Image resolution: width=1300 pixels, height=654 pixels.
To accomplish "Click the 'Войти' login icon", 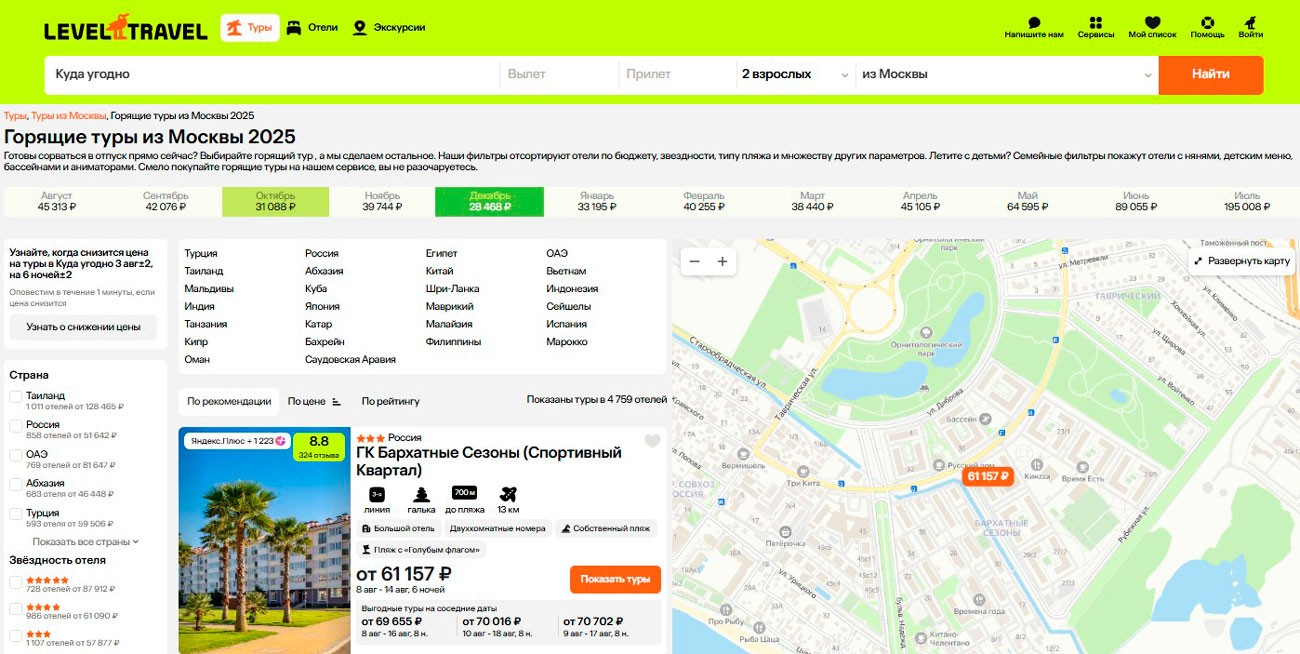I will point(1250,23).
